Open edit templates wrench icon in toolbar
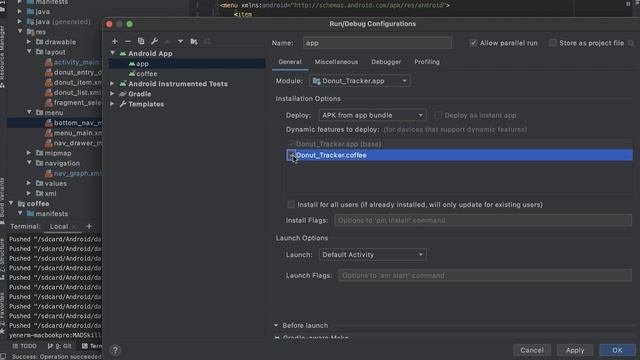Viewport: 640px width, 360px height. 154,41
